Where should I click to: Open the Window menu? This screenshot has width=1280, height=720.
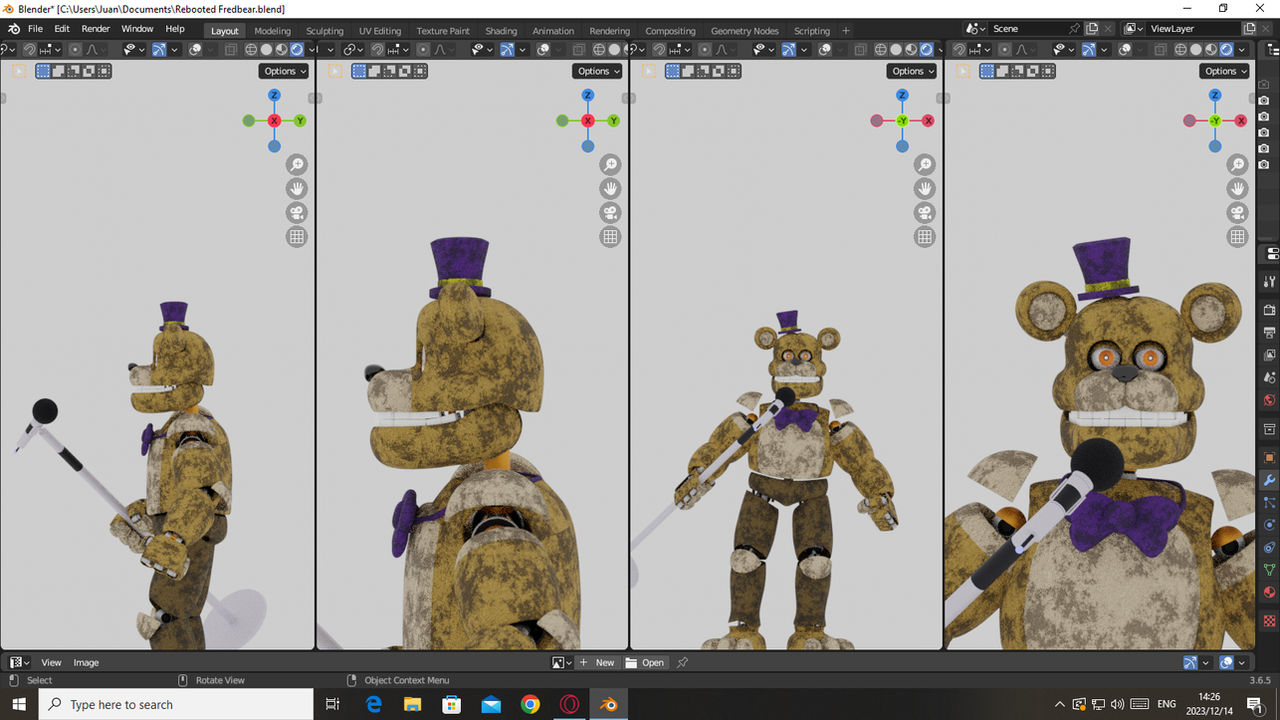pos(137,29)
